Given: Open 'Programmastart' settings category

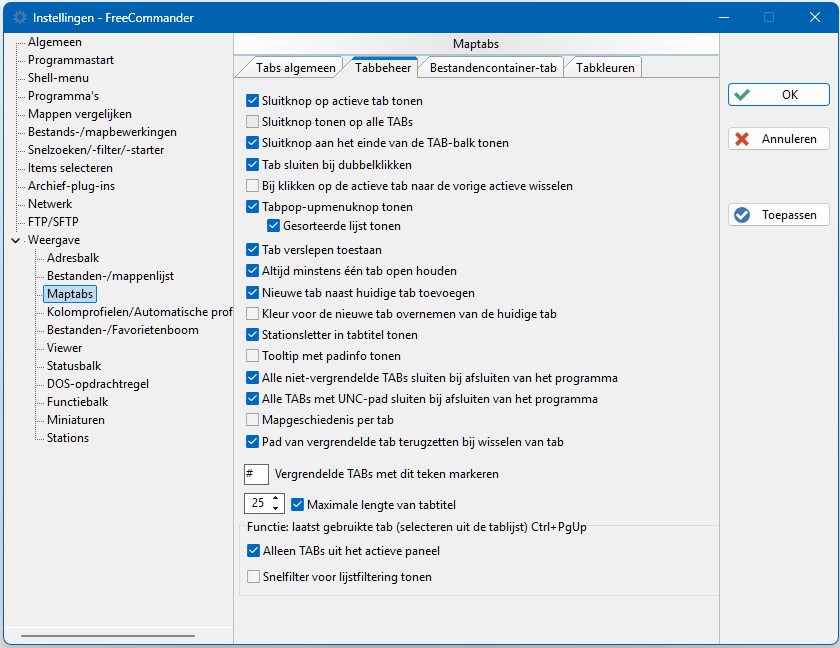Looking at the screenshot, I should [71, 60].
